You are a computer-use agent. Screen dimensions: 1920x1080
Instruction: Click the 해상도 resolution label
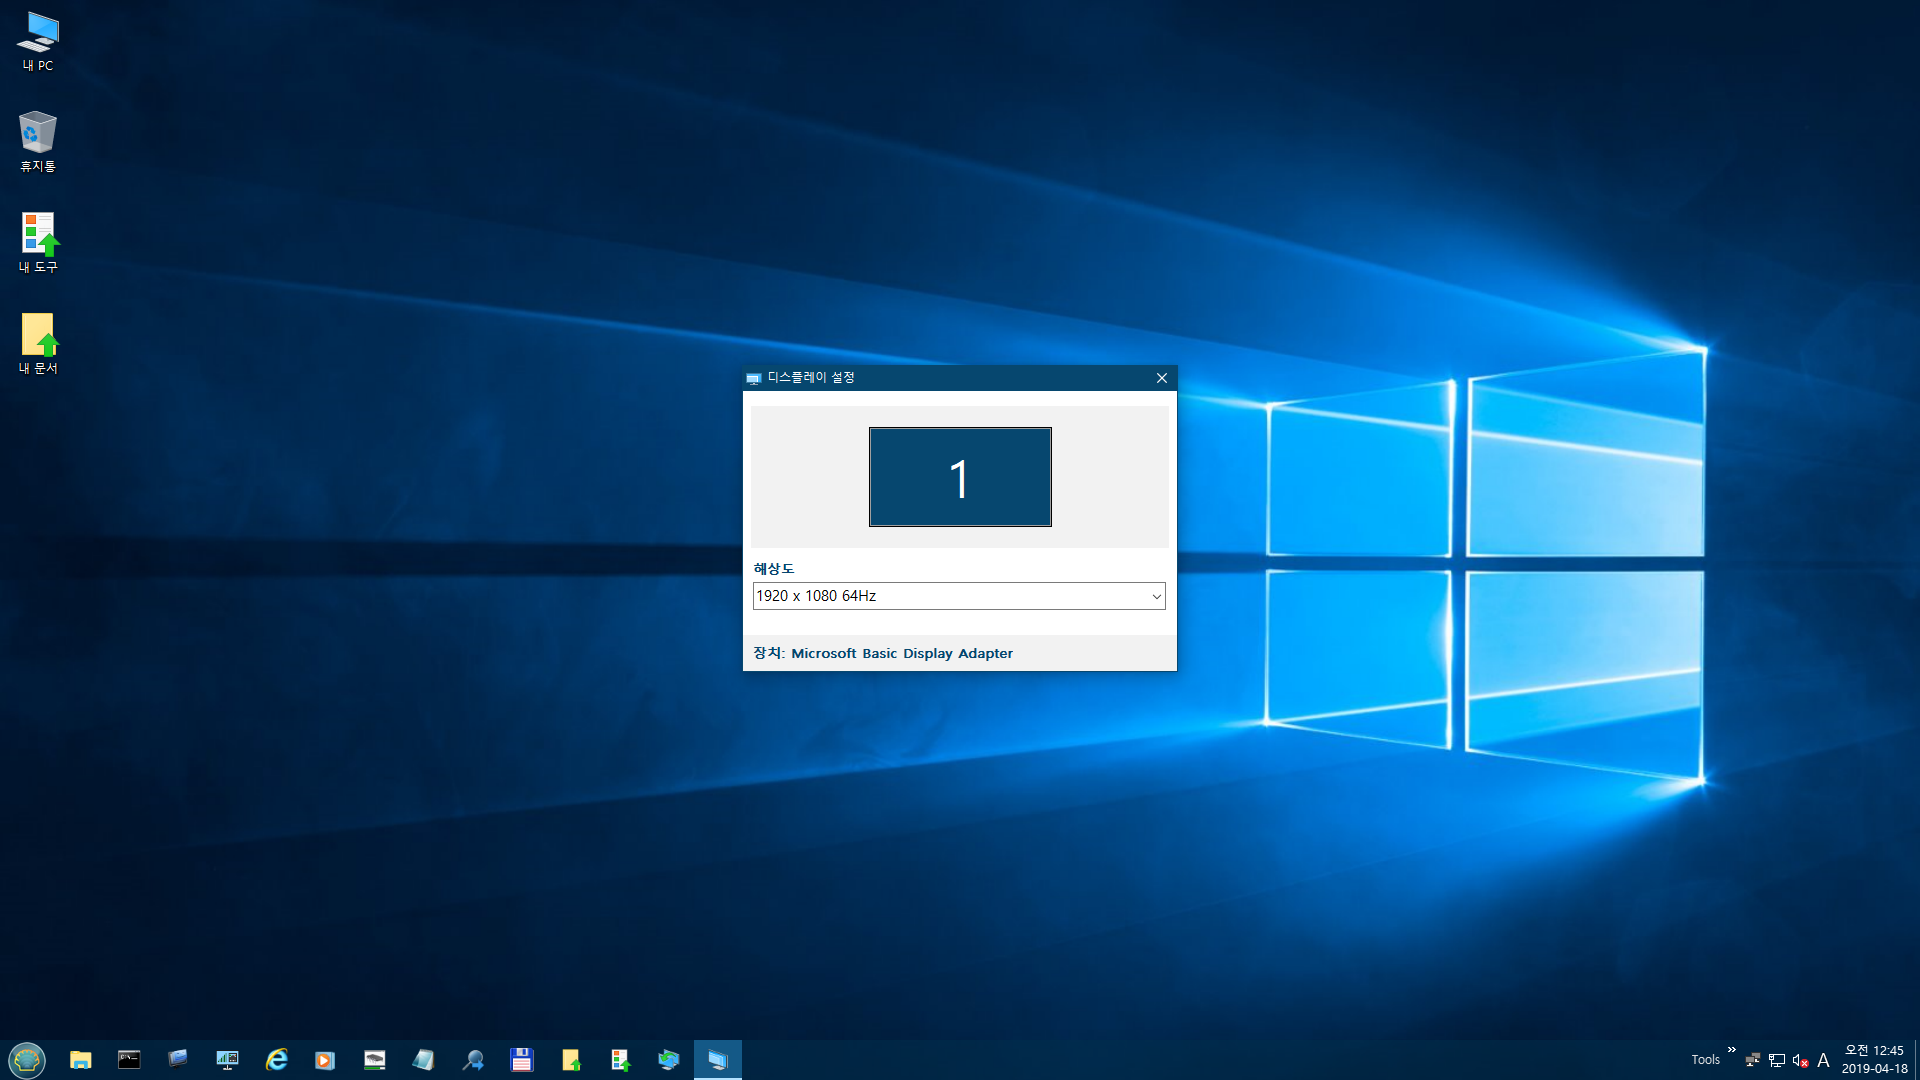click(x=774, y=569)
